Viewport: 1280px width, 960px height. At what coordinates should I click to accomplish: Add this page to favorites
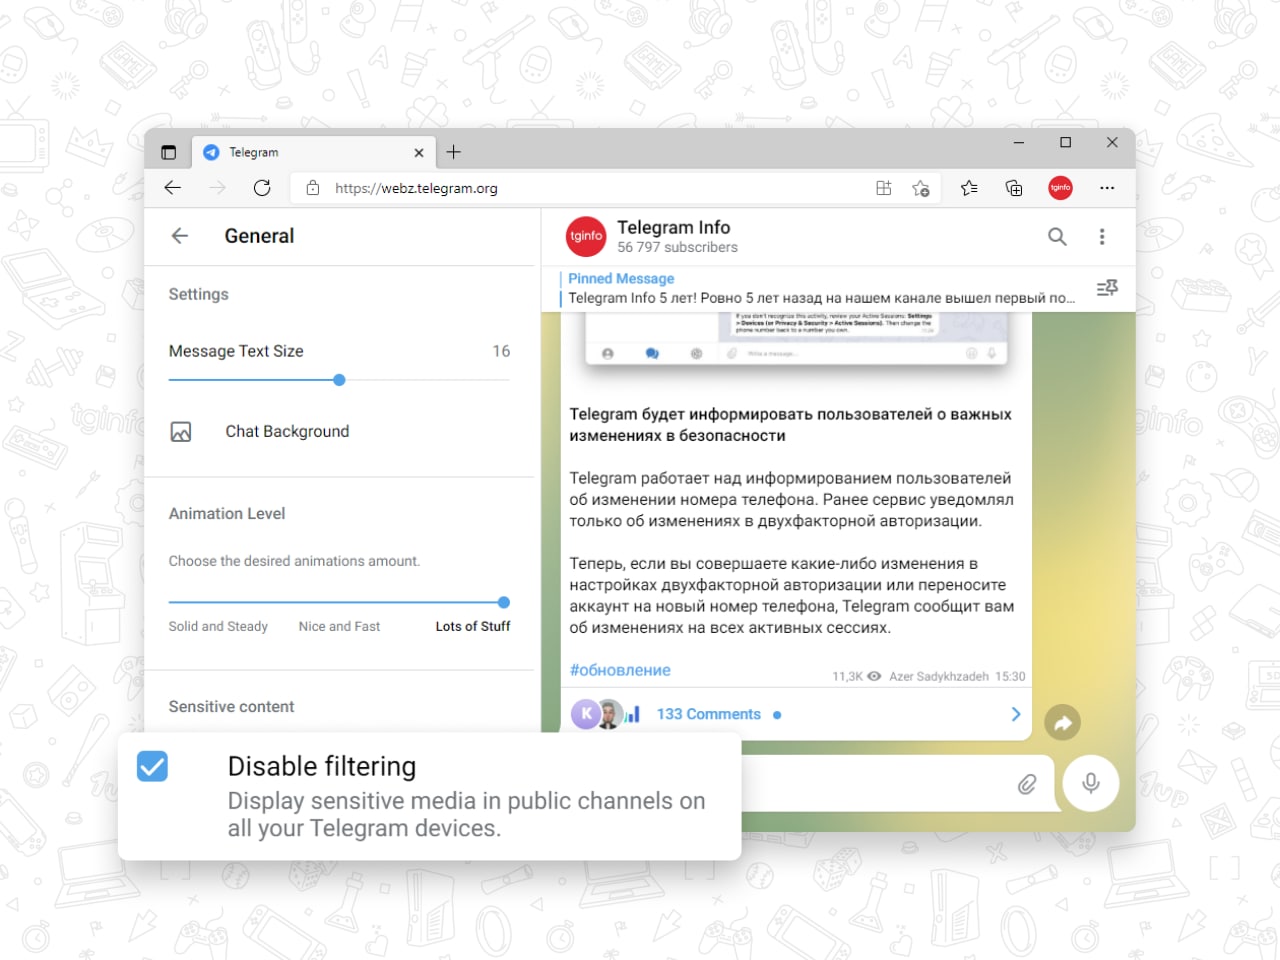click(921, 188)
